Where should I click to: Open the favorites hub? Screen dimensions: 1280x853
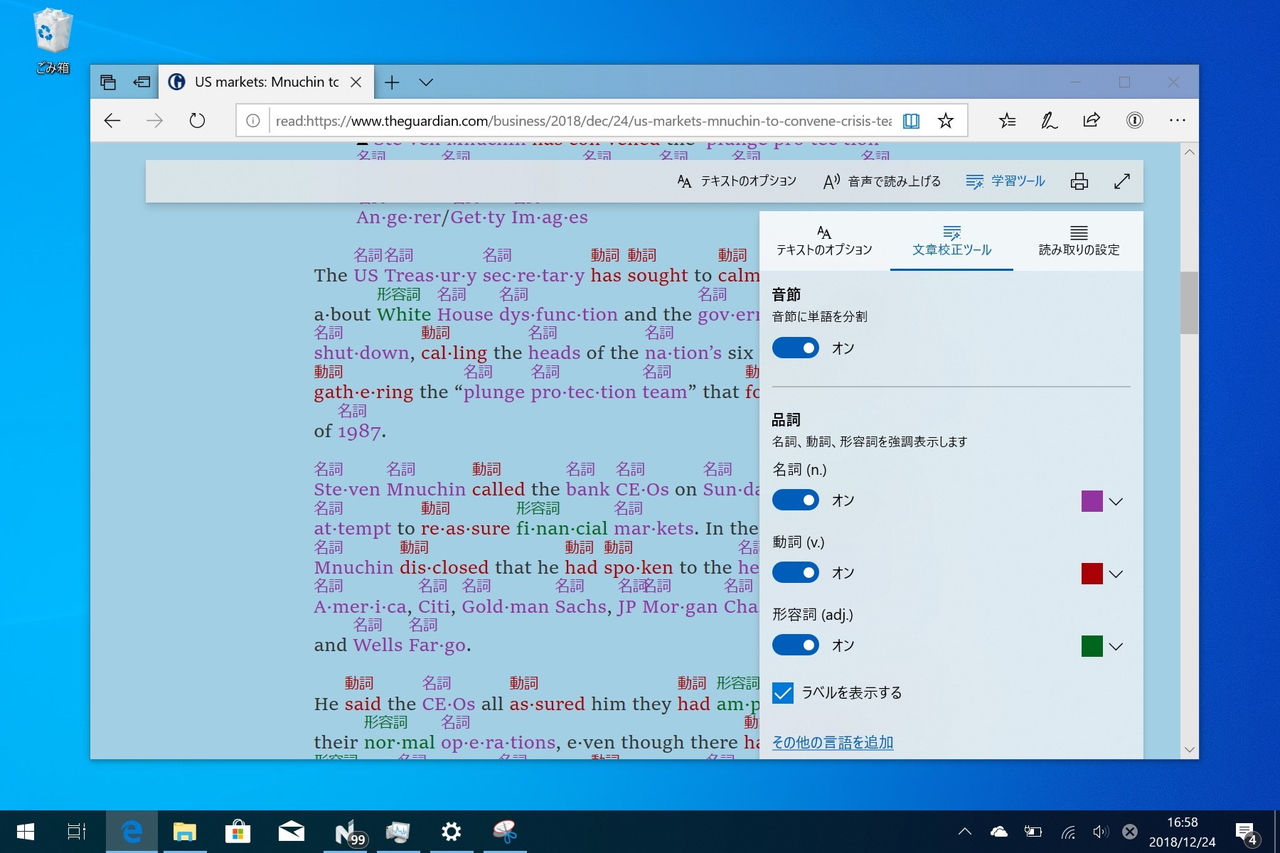click(1007, 121)
